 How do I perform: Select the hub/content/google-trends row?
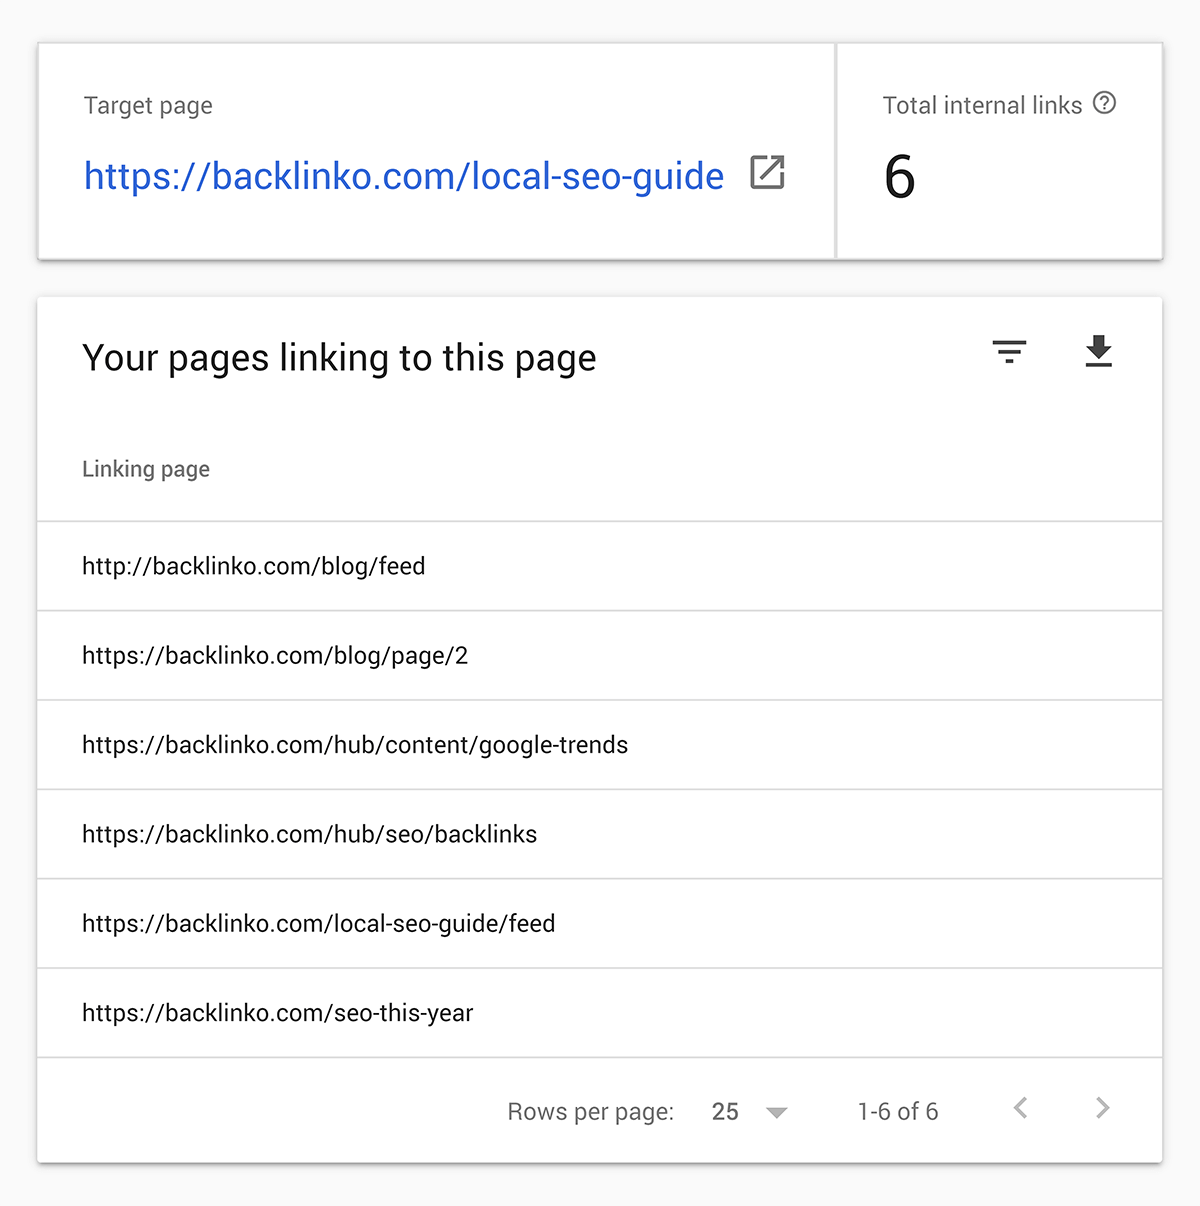pos(600,745)
